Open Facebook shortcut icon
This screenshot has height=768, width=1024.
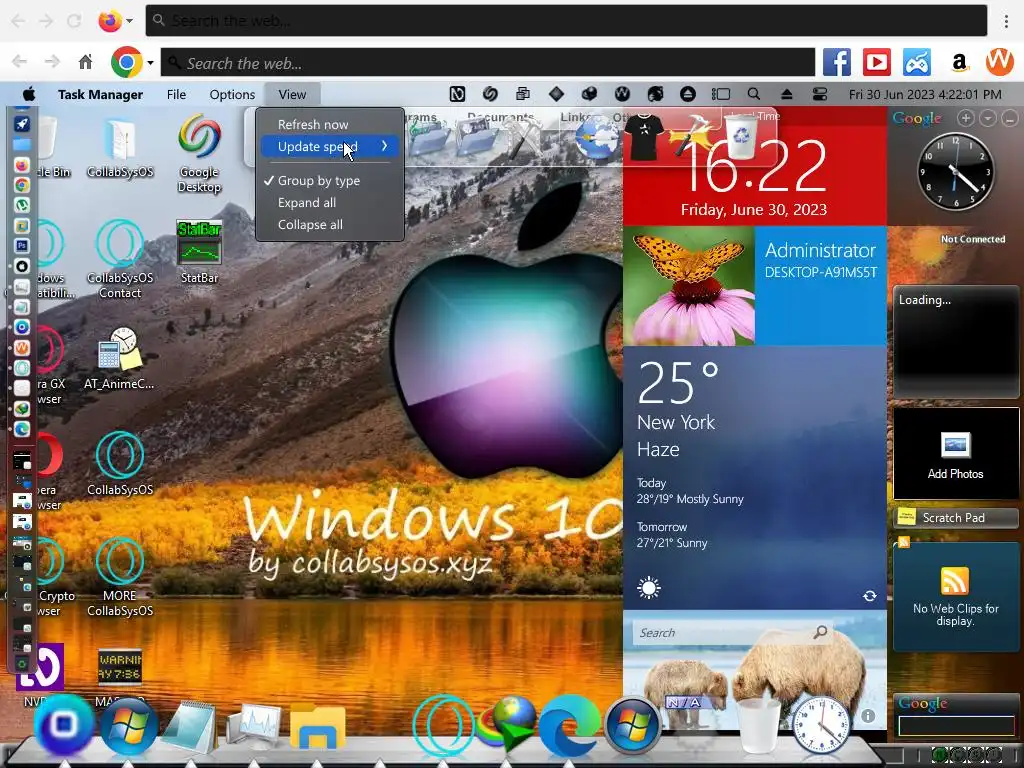coord(837,63)
